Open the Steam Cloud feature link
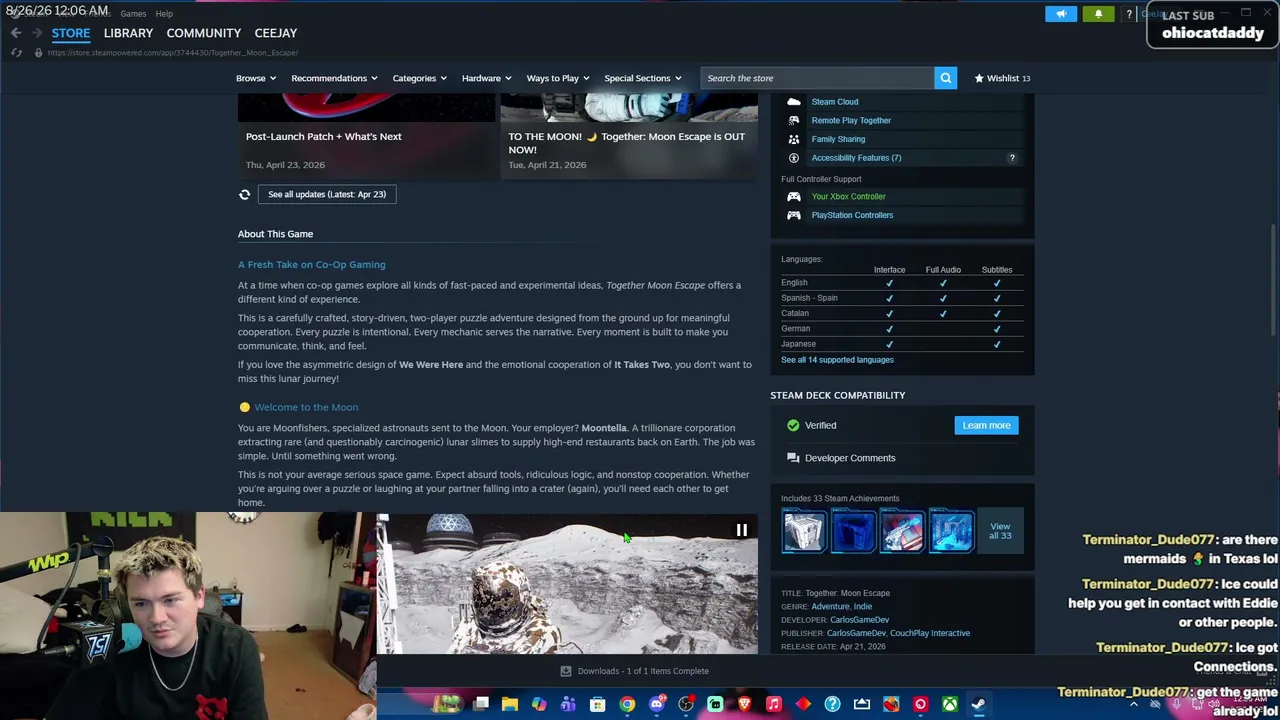This screenshot has width=1280, height=720. [835, 102]
